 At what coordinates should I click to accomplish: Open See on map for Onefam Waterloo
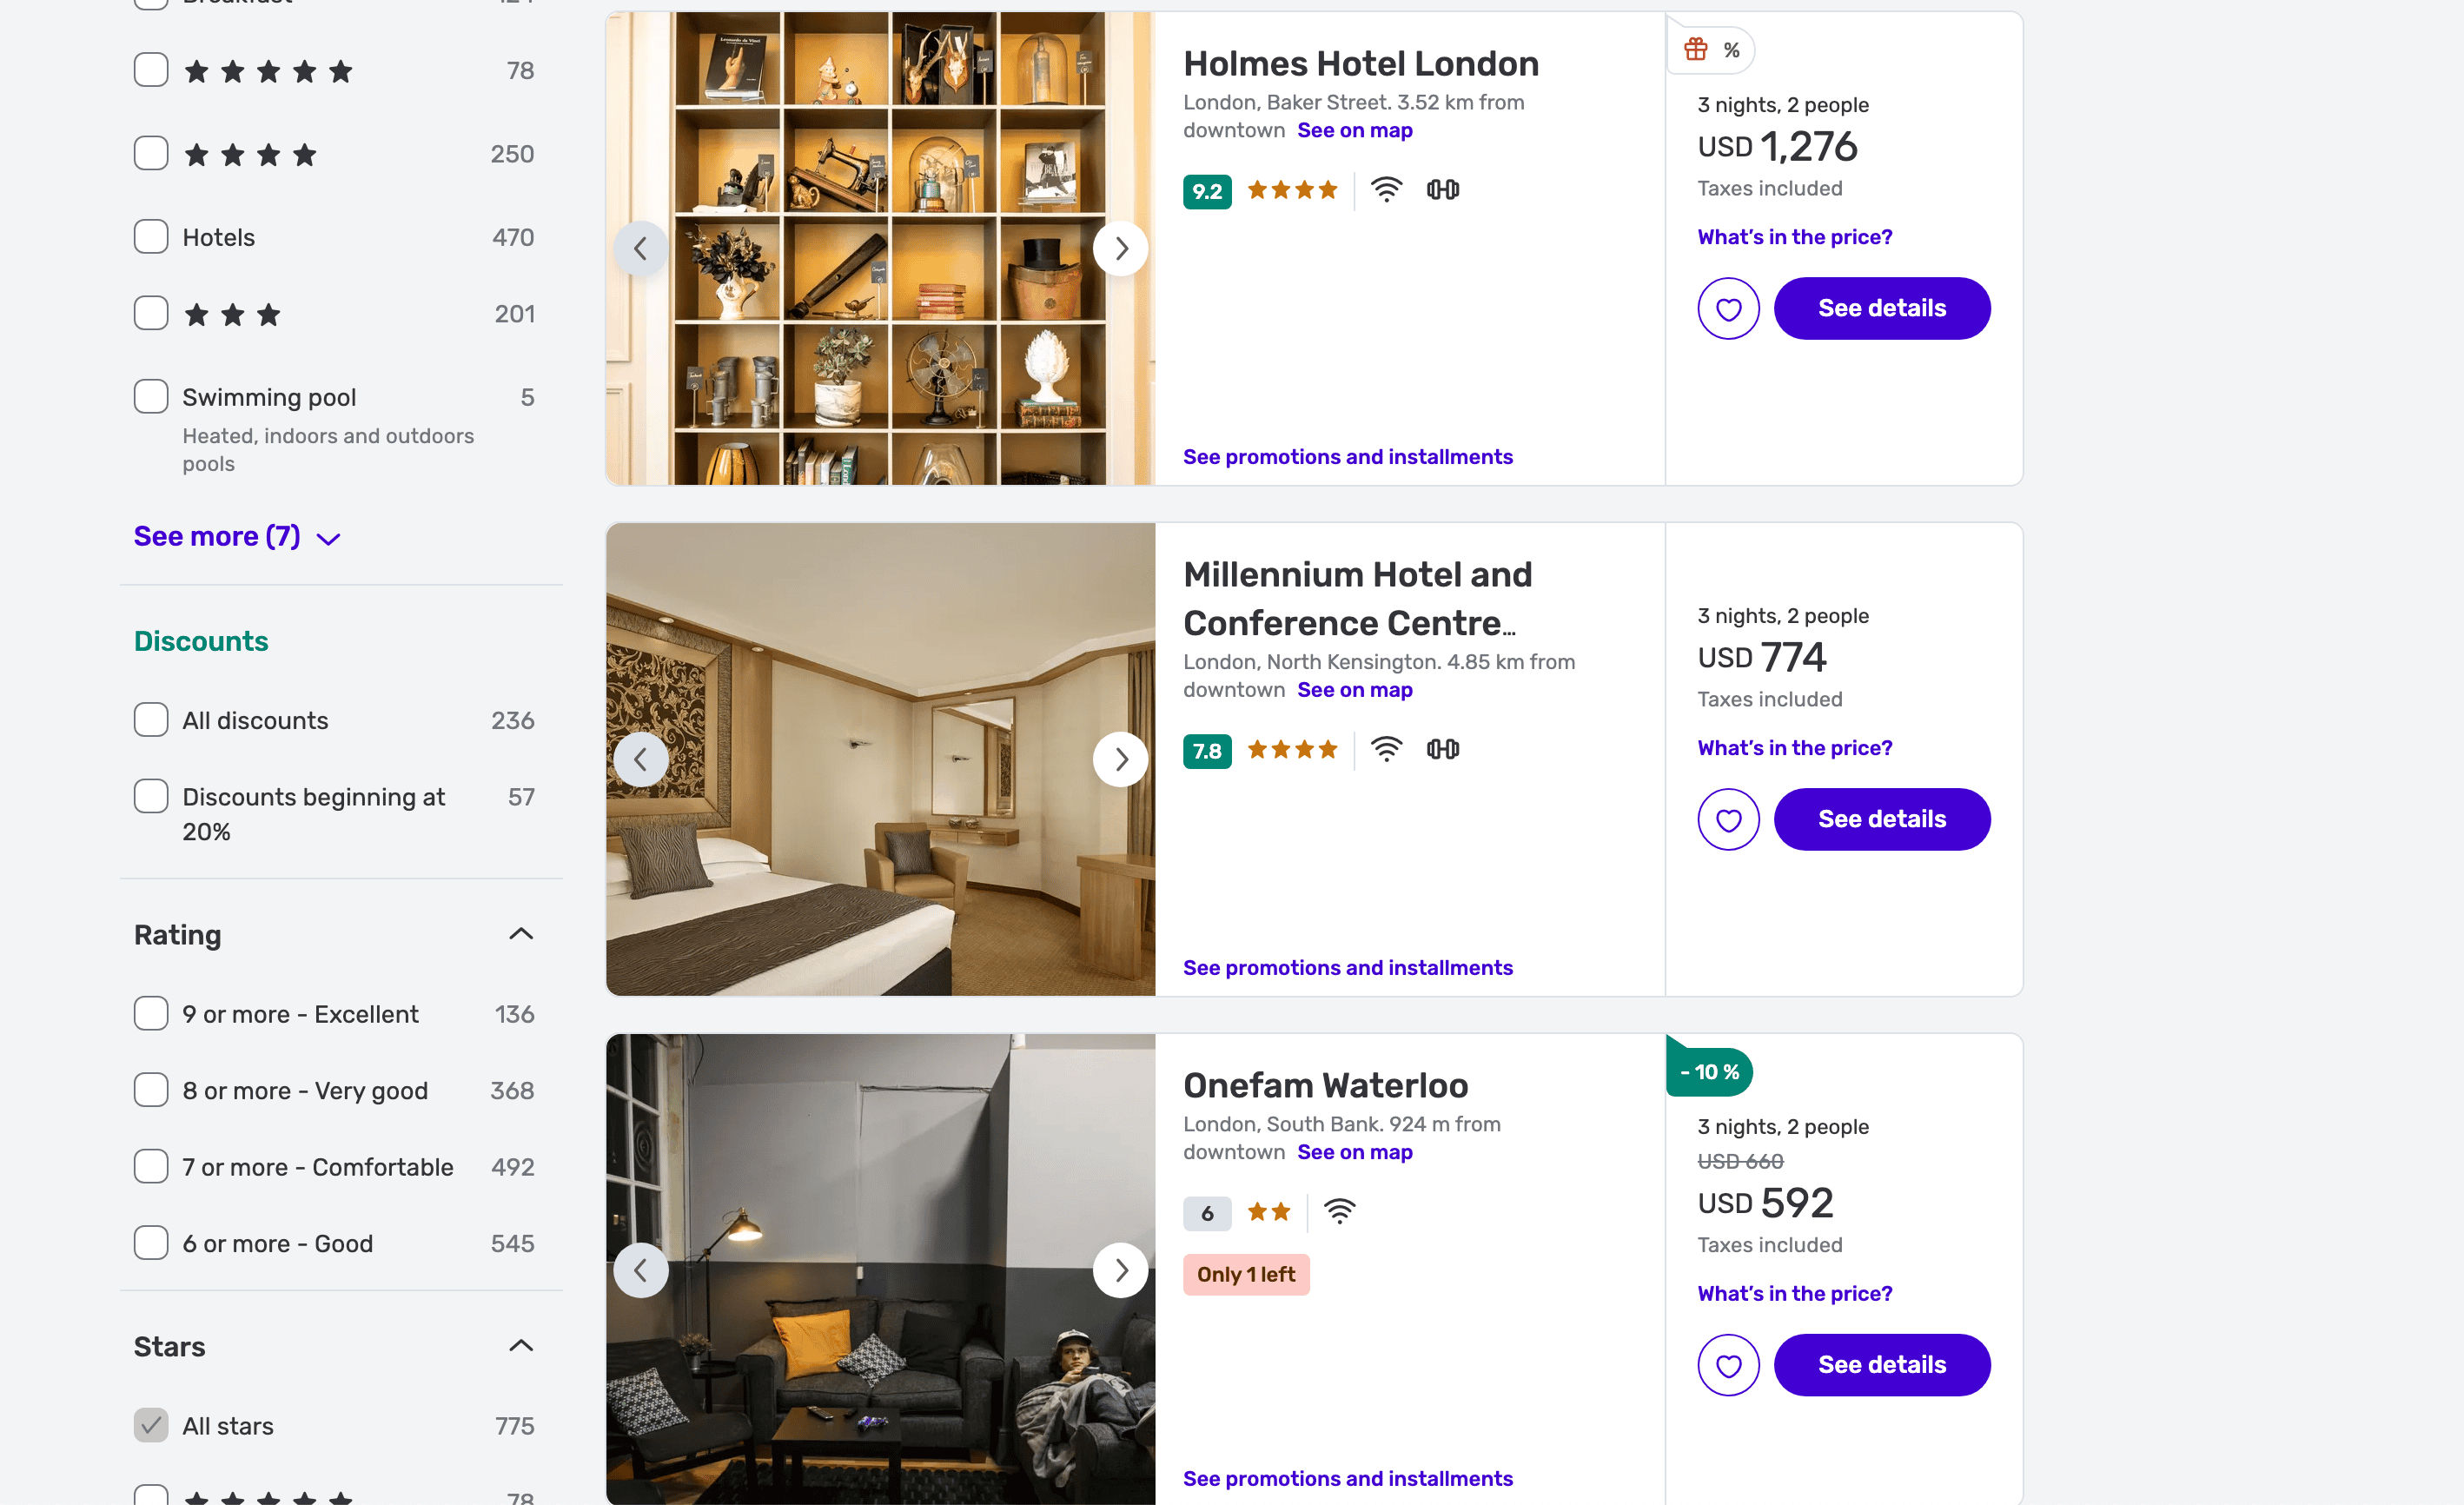tap(1354, 1152)
